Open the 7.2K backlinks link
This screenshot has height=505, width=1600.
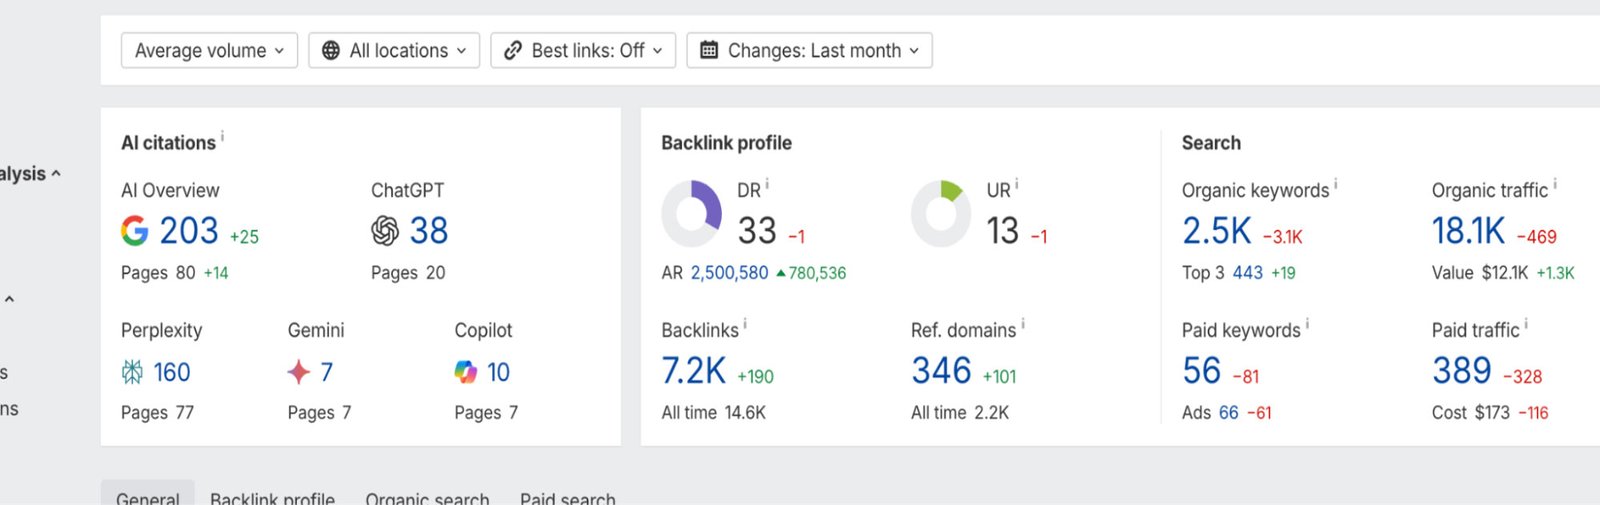pyautogui.click(x=693, y=371)
